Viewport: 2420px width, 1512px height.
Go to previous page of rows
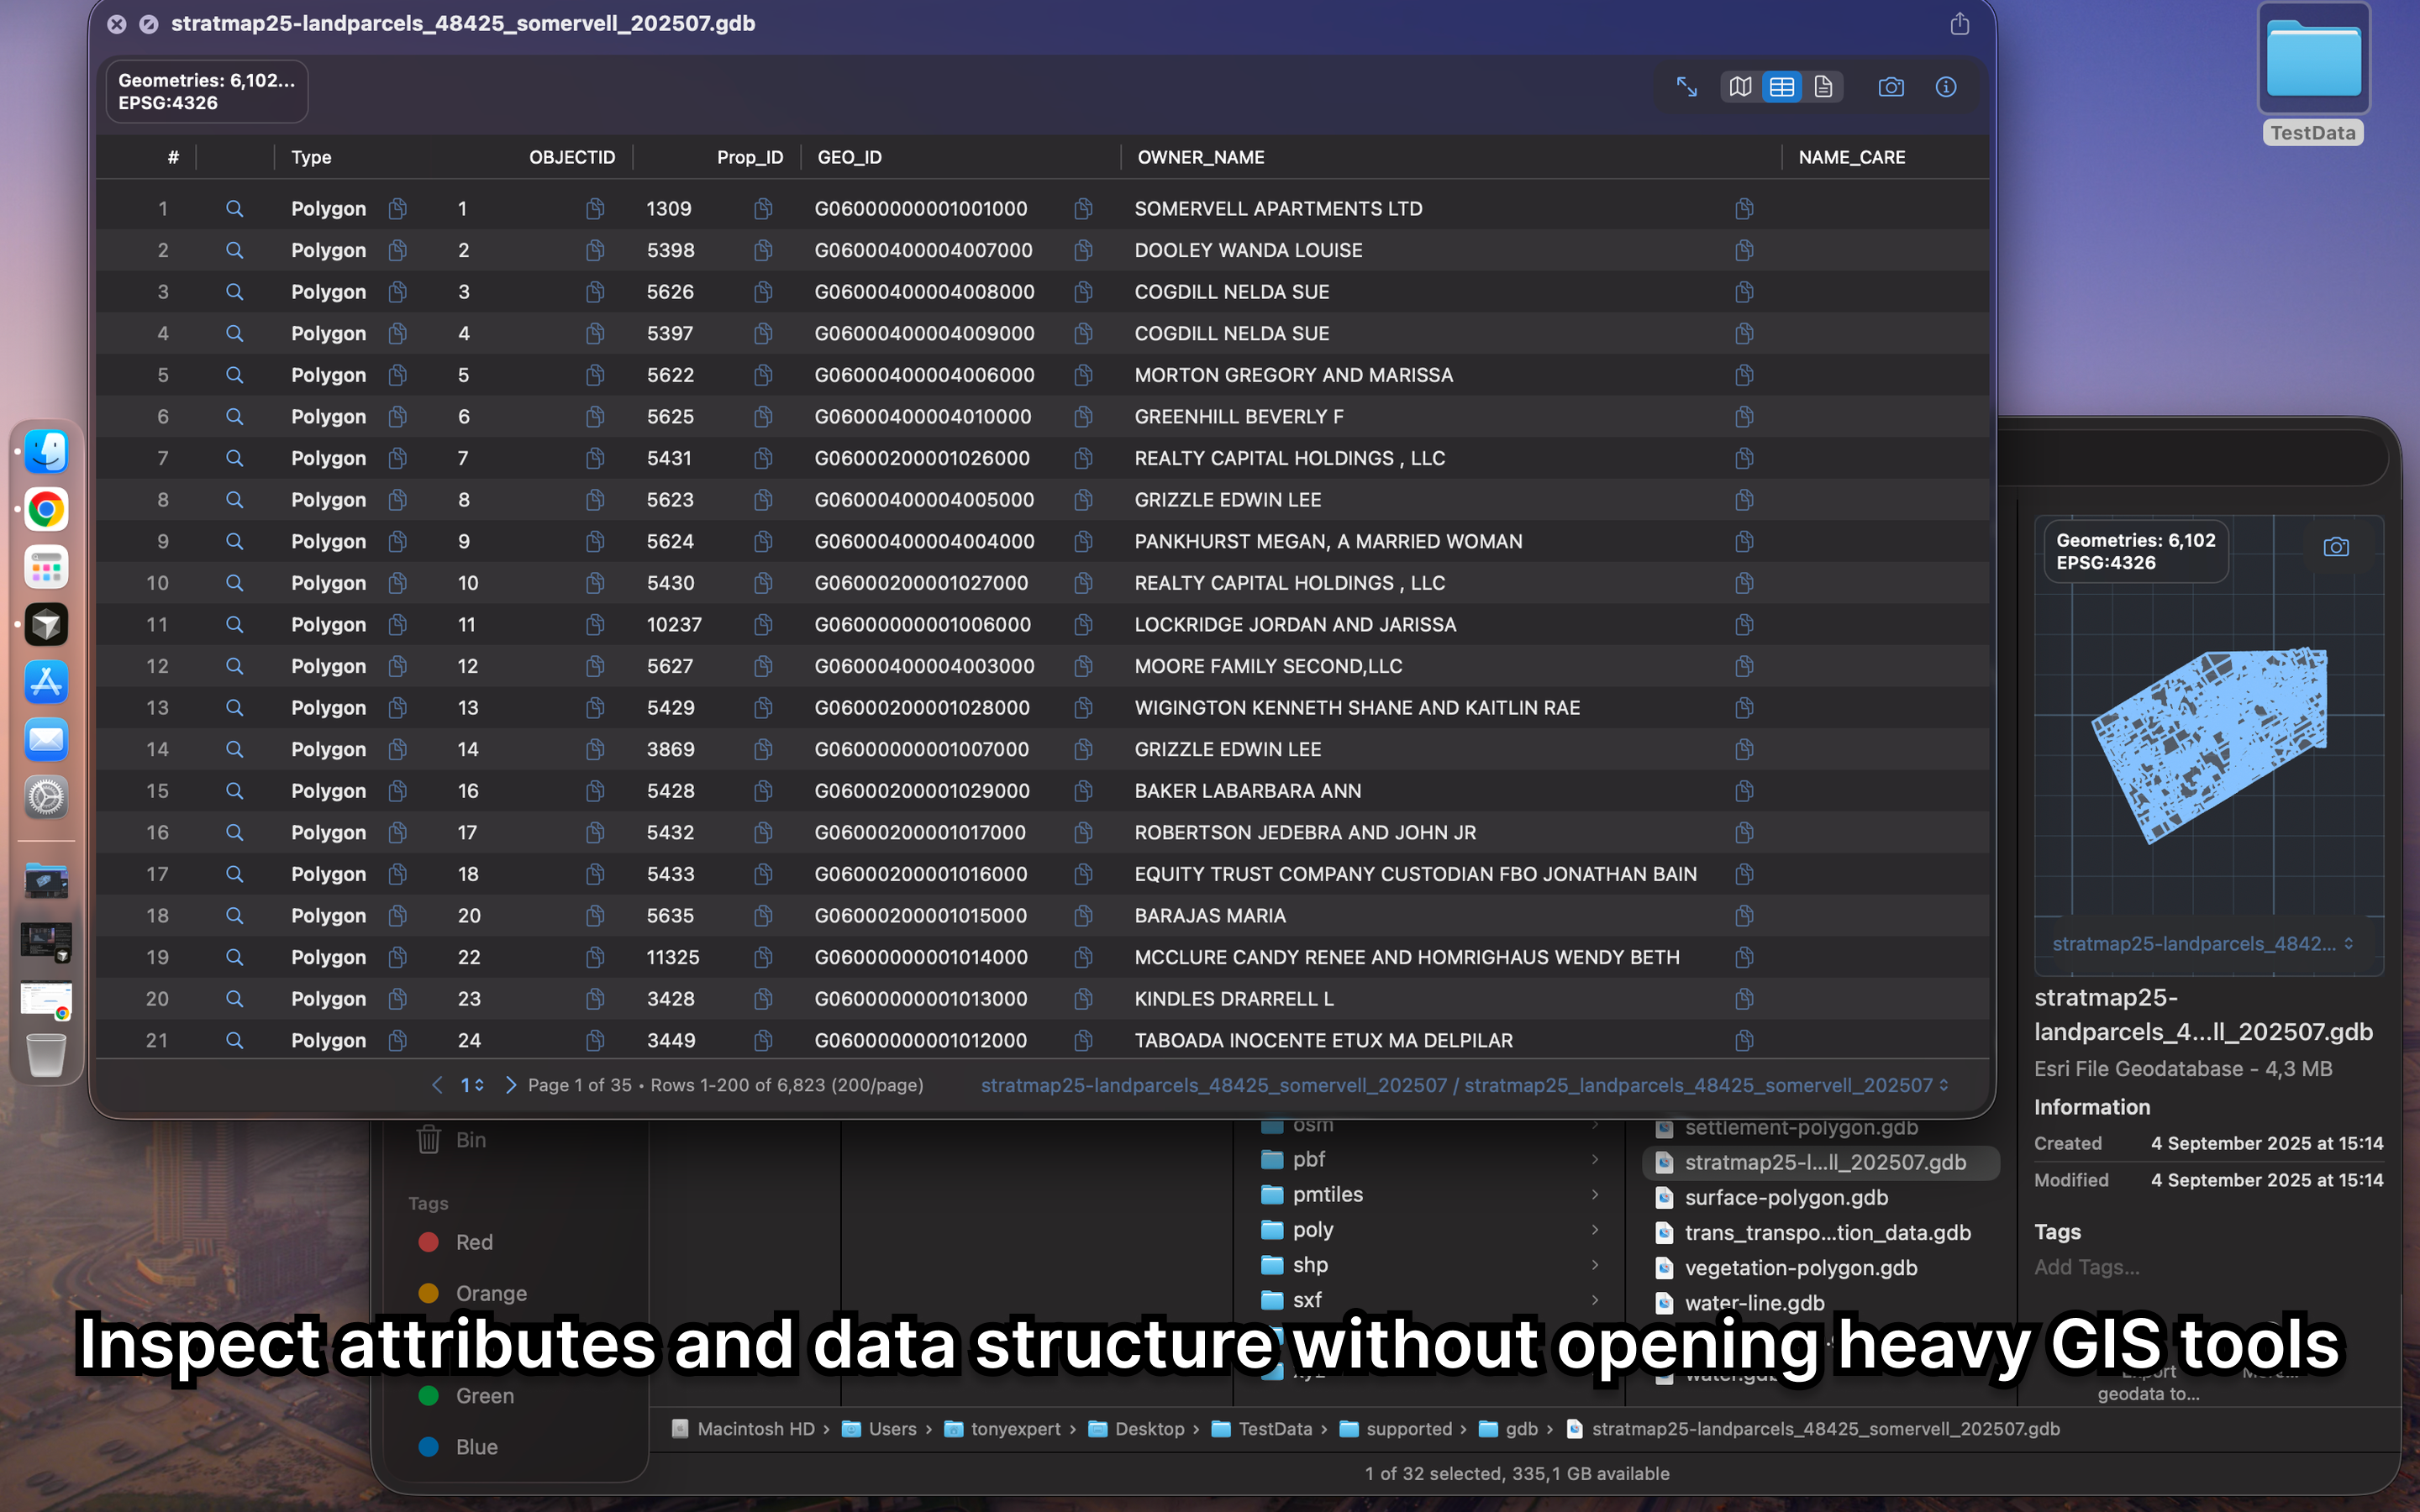[x=437, y=1085]
